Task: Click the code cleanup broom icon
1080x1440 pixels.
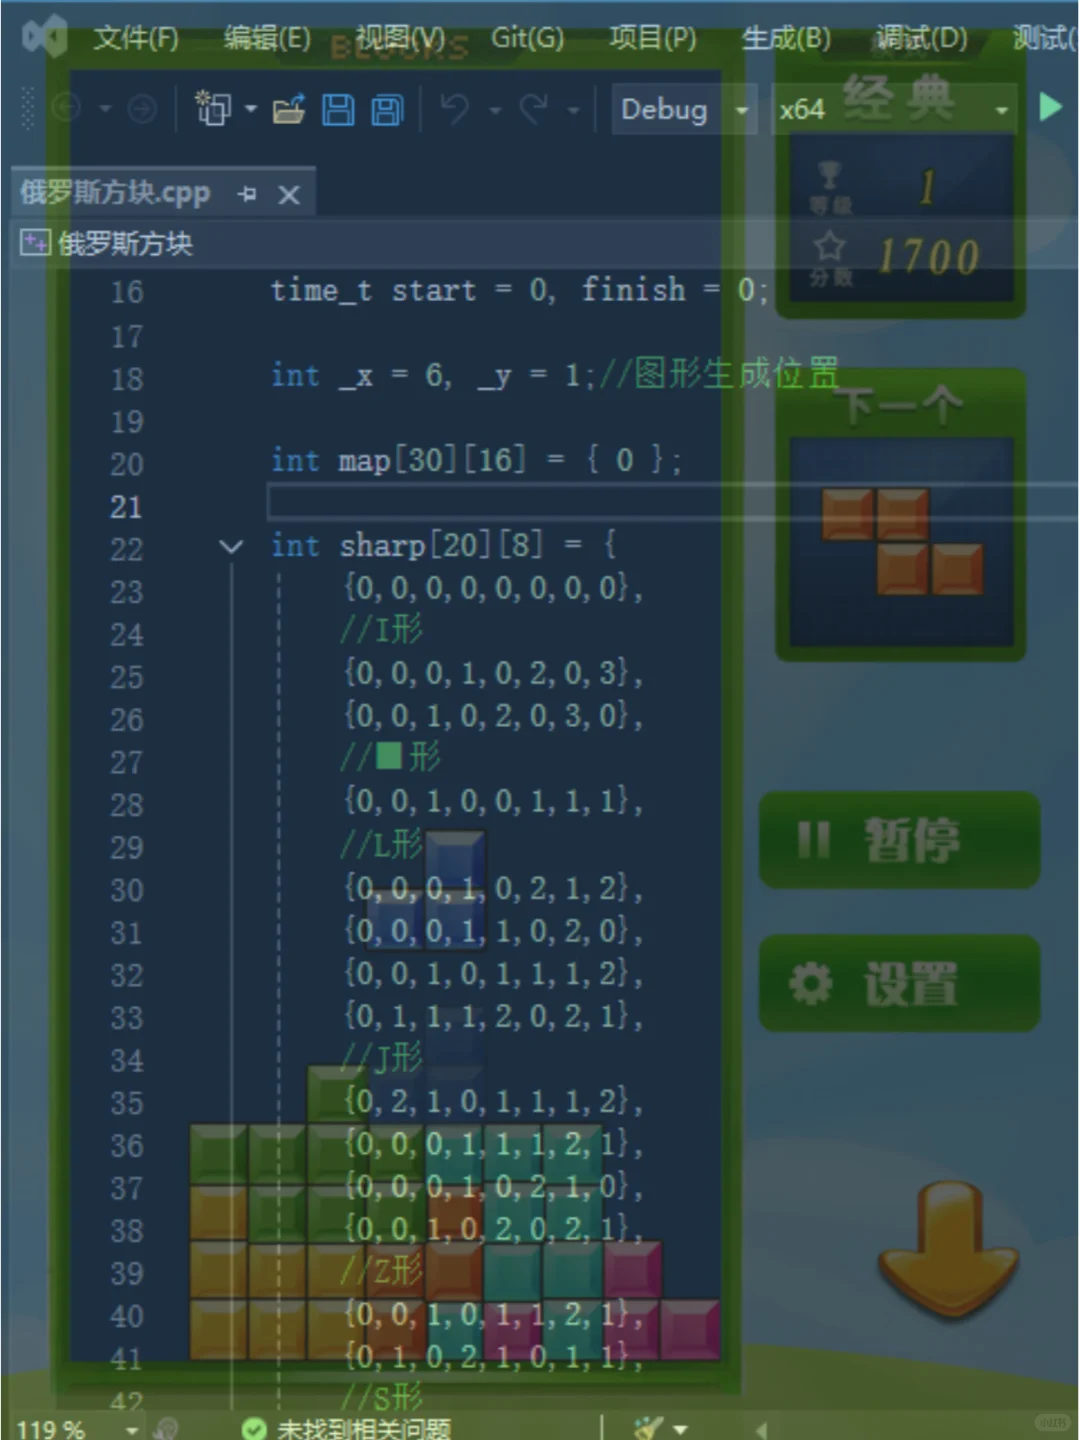Action: coord(649,1428)
